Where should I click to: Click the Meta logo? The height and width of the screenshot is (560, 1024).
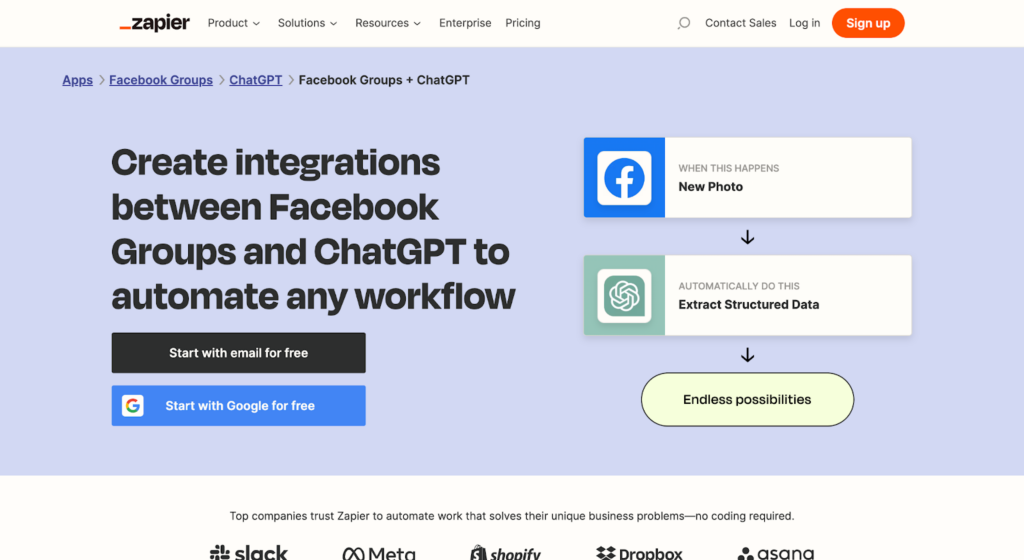(379, 553)
